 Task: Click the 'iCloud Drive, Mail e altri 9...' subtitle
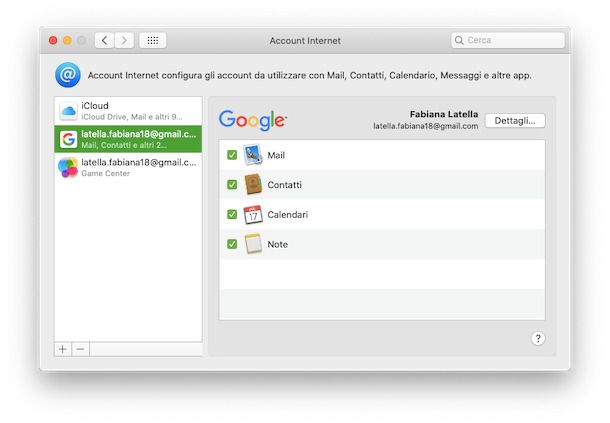pyautogui.click(x=131, y=117)
